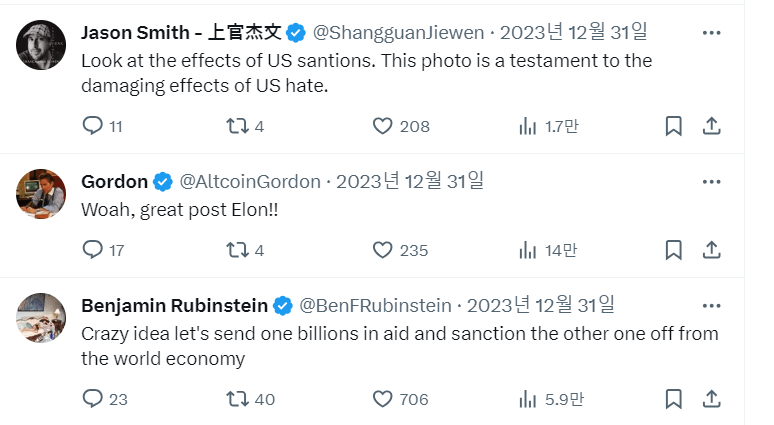Open more options for Jason Smith's tweet
The width and height of the screenshot is (774, 425).
click(x=711, y=33)
